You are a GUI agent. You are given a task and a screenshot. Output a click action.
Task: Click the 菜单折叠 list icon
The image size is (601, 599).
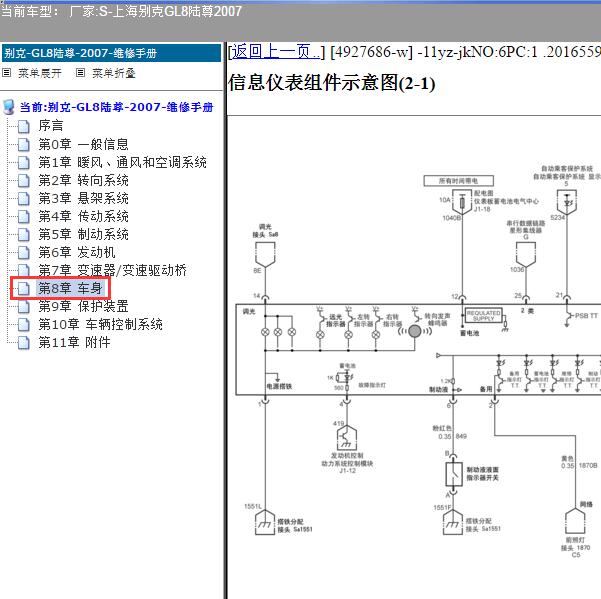pos(80,72)
